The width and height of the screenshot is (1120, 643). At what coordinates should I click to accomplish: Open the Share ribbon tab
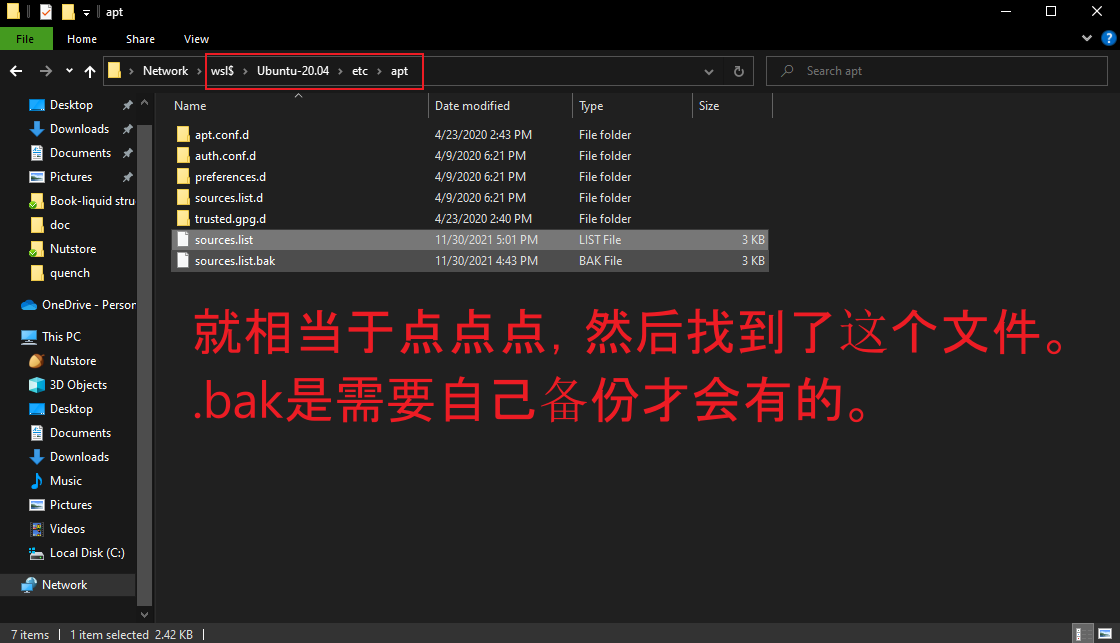click(x=140, y=39)
